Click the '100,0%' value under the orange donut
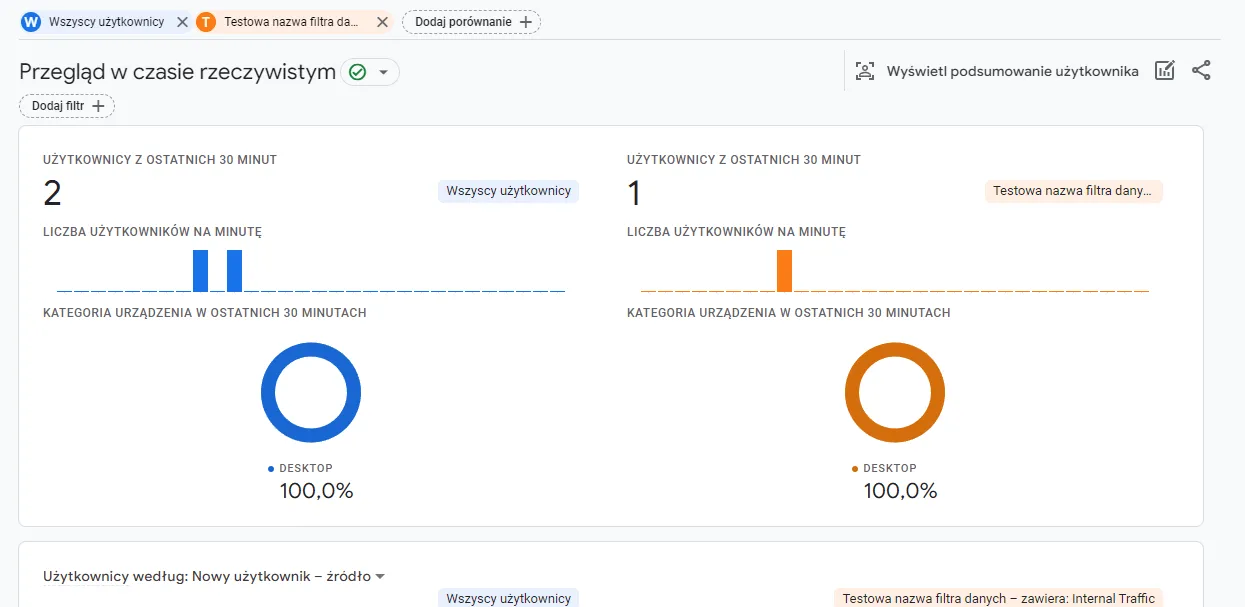Viewport: 1245px width, 607px height. click(900, 491)
